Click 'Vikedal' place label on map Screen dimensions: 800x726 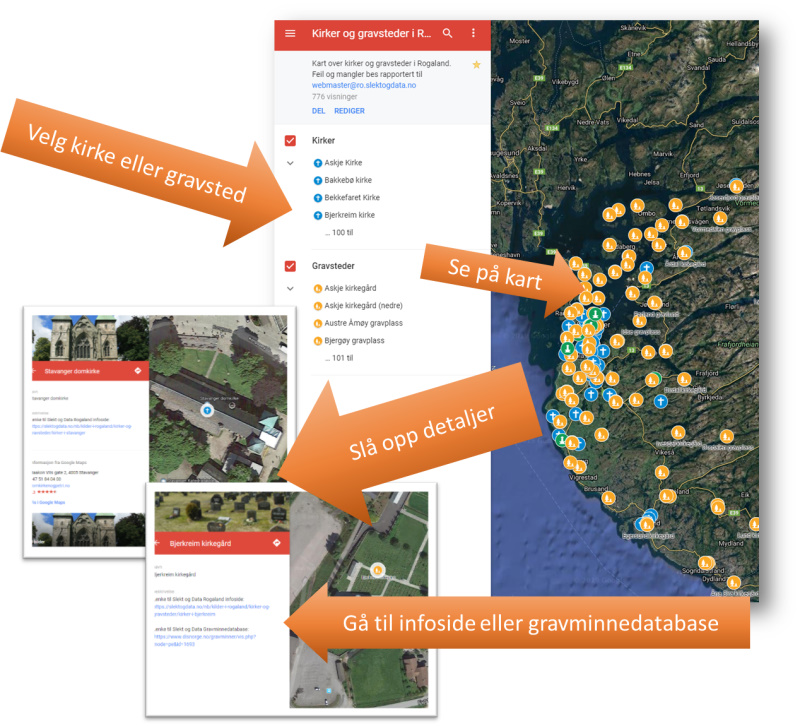628,120
